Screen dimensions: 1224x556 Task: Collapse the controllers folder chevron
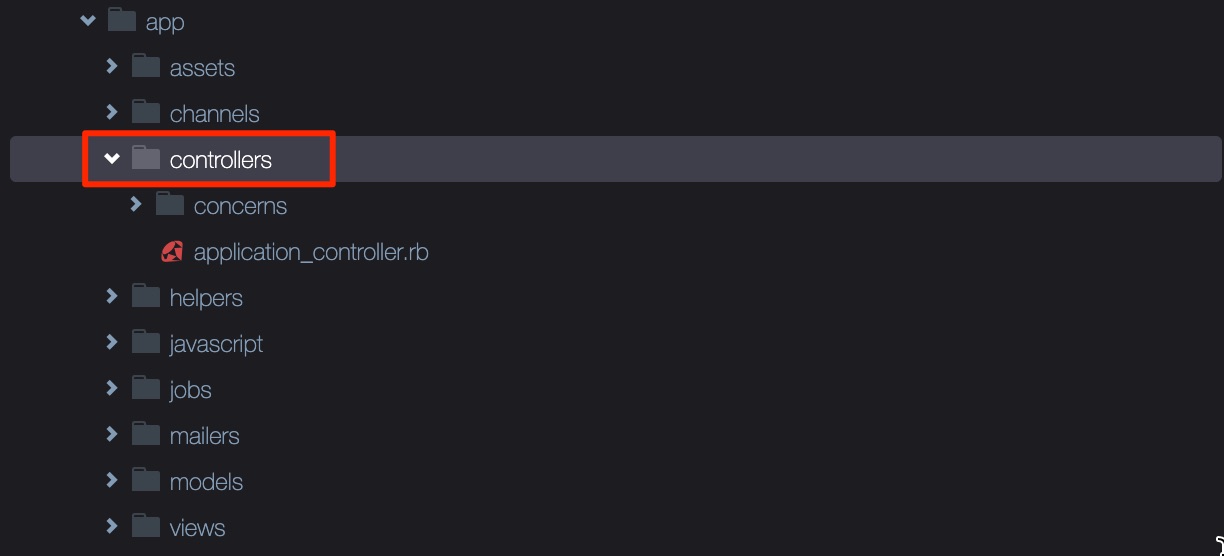pos(112,158)
